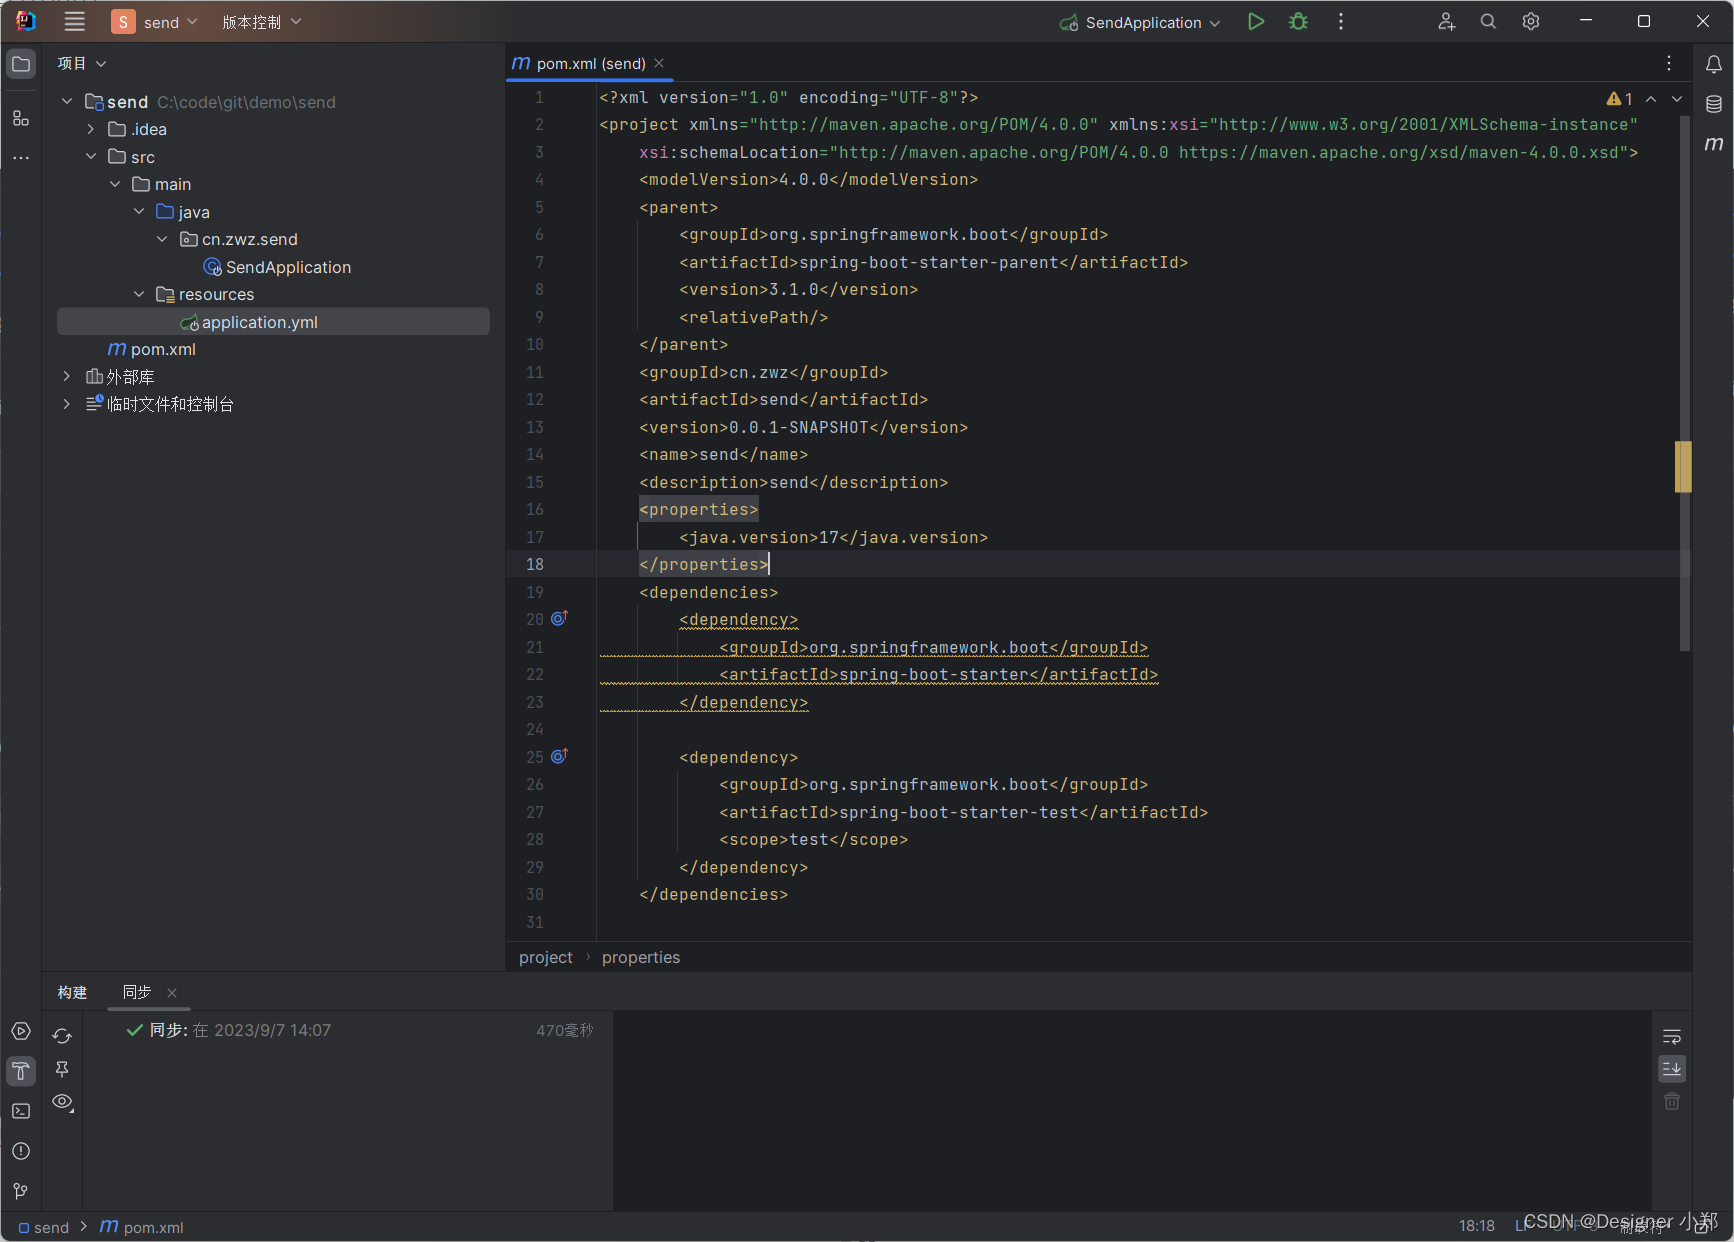Open the Structure tool window icon
Screen dimensions: 1734x1242
coord(21,118)
